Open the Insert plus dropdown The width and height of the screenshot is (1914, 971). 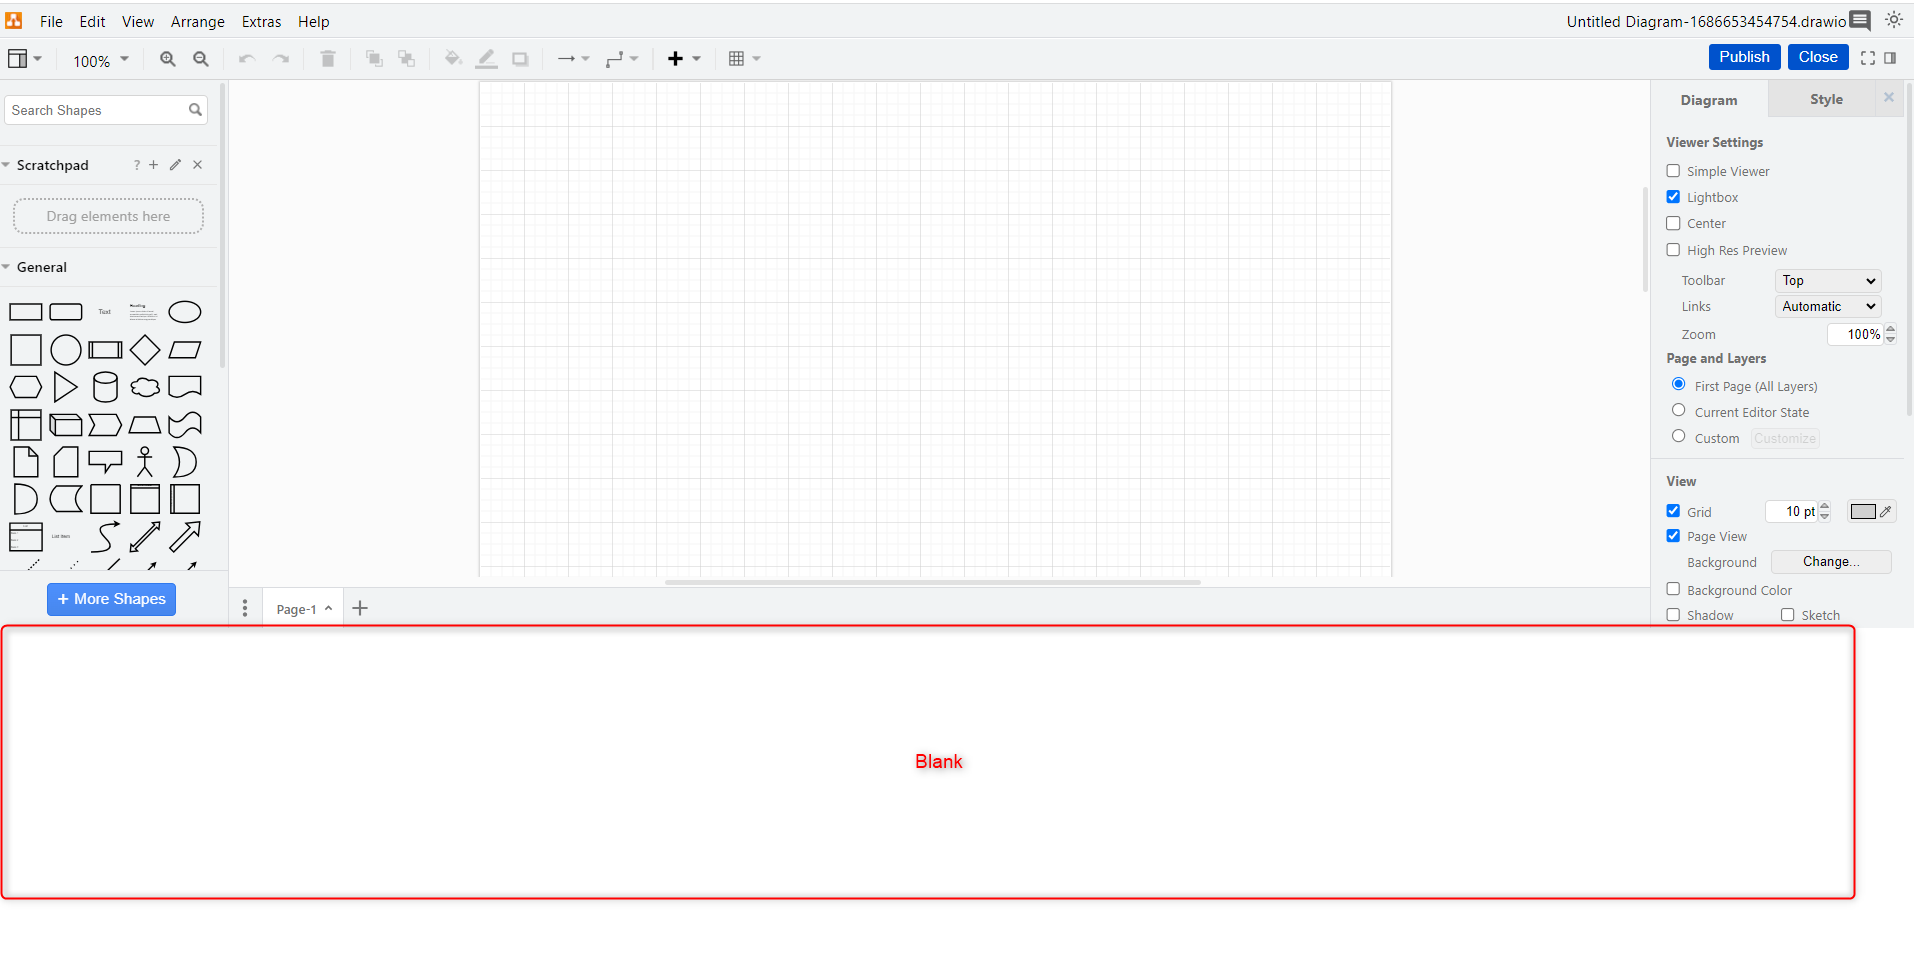tap(685, 59)
